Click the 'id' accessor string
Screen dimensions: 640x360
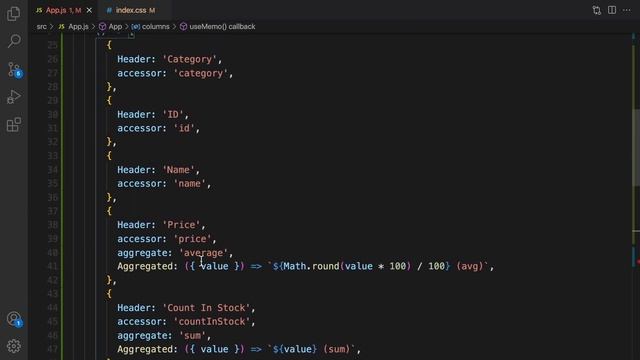tap(184, 128)
